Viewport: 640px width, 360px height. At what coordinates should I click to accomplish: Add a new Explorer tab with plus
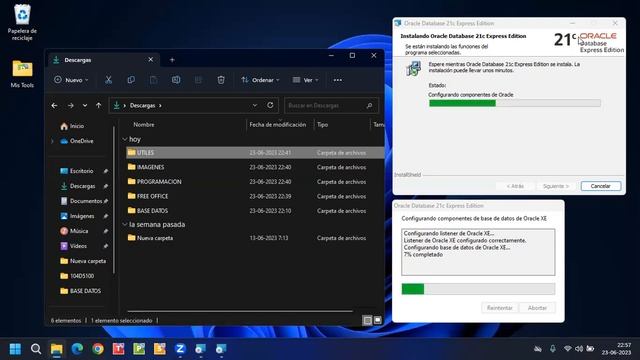(172, 60)
